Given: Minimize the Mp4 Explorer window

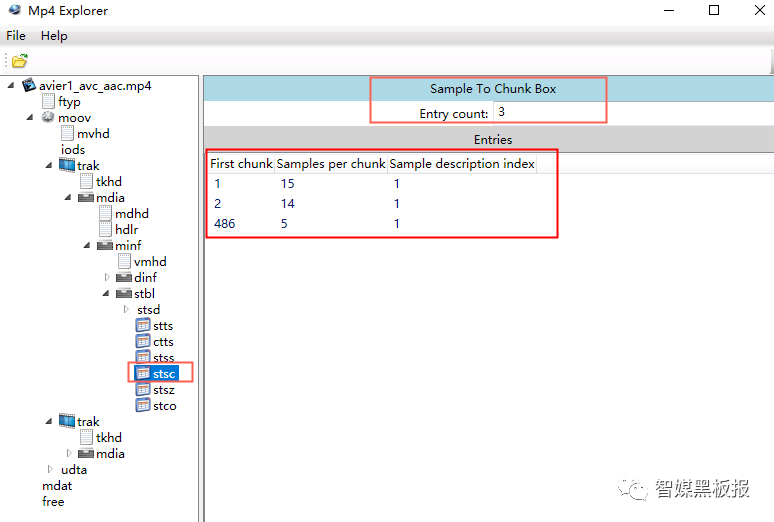Looking at the screenshot, I should (x=669, y=10).
